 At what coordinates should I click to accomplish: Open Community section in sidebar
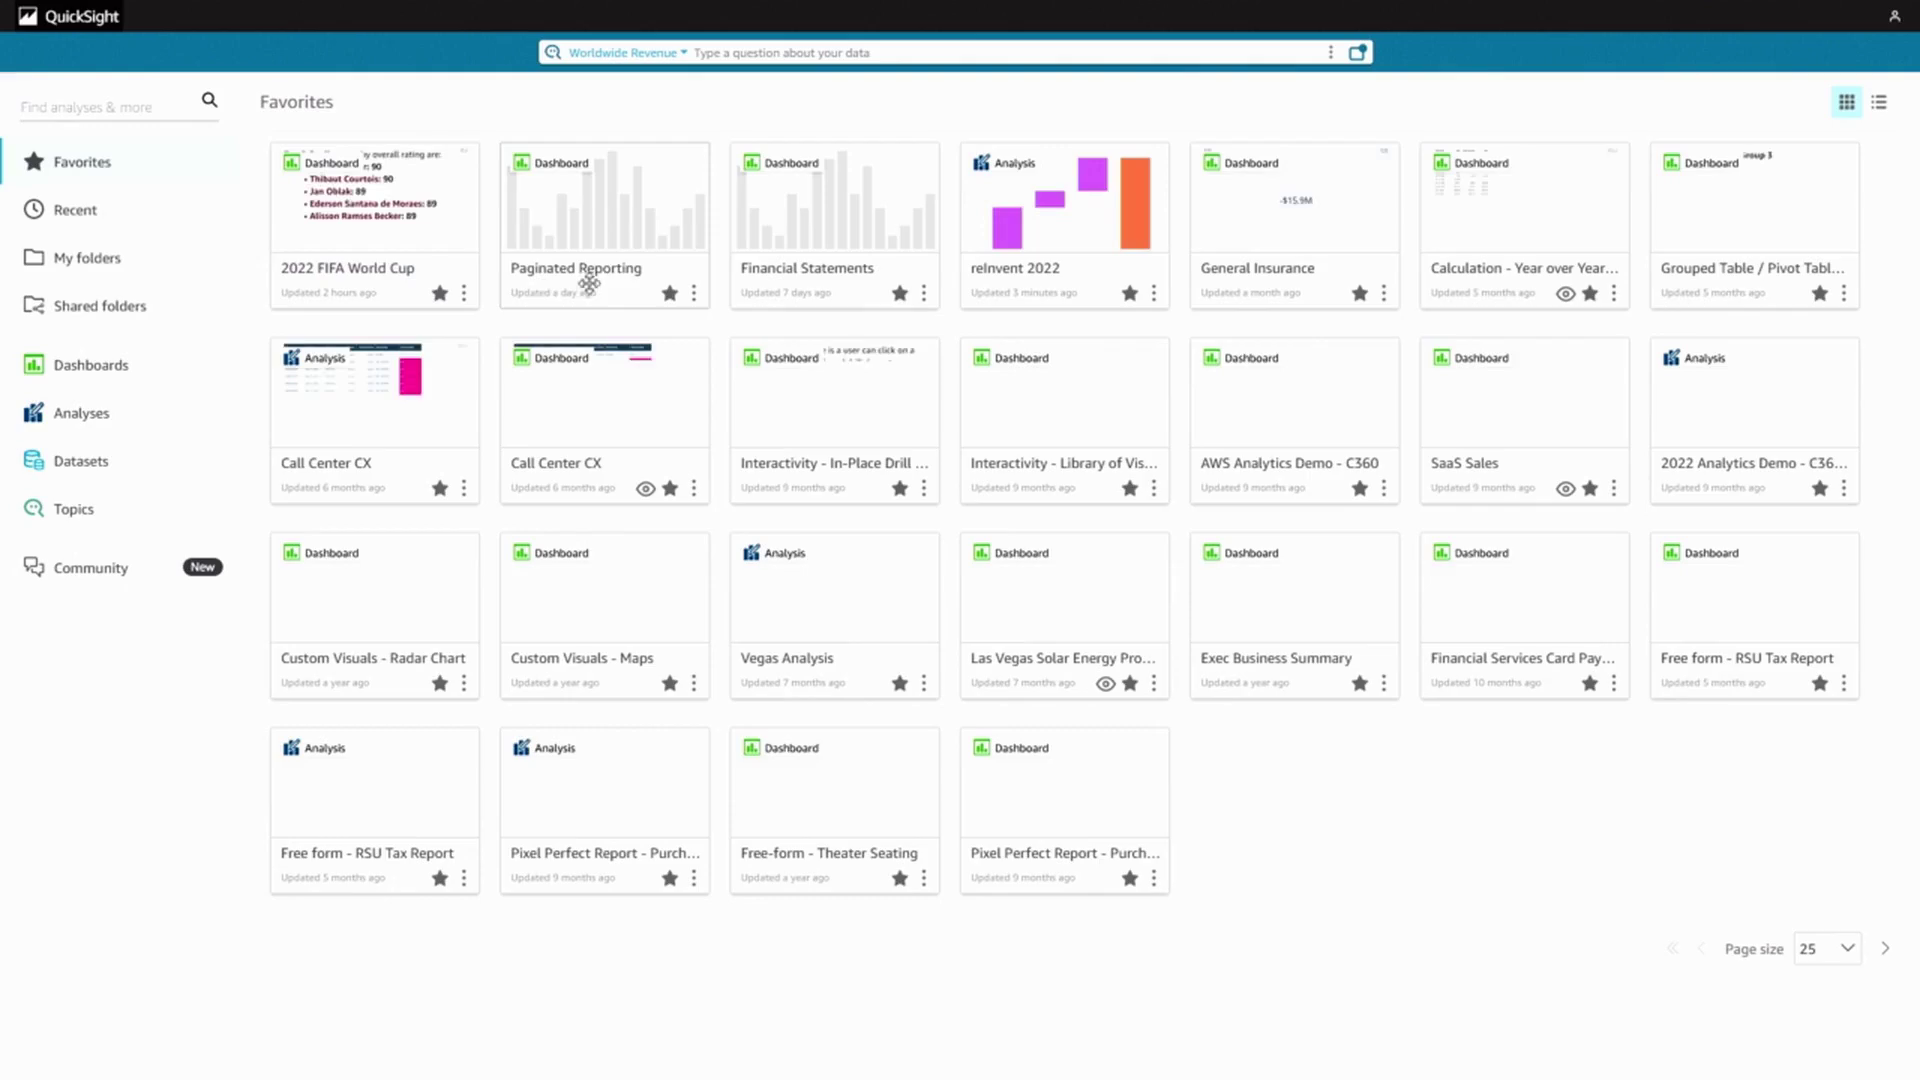tap(90, 568)
